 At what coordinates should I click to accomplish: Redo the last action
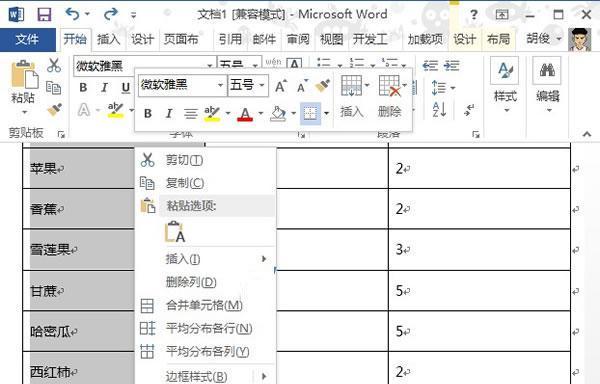pos(111,14)
